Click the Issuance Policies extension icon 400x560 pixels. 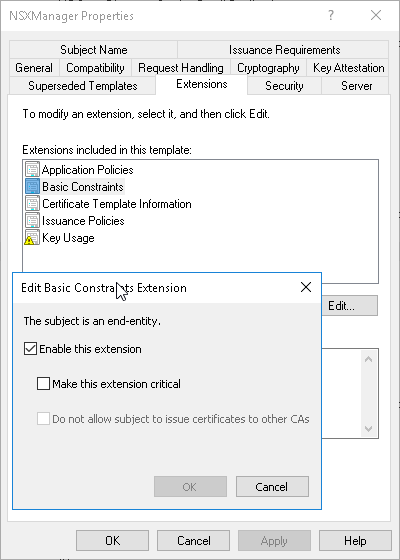tap(32, 221)
